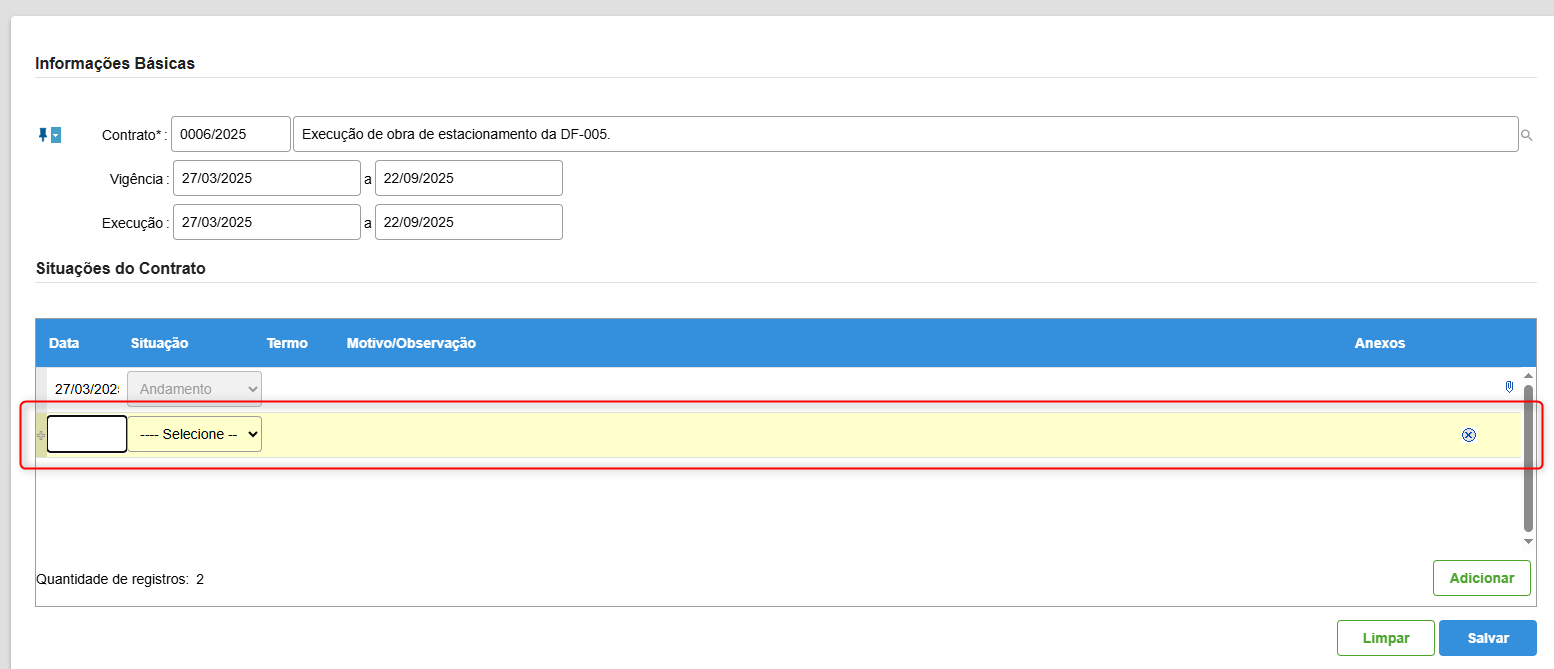Click the Adicionar button

(x=1482, y=578)
